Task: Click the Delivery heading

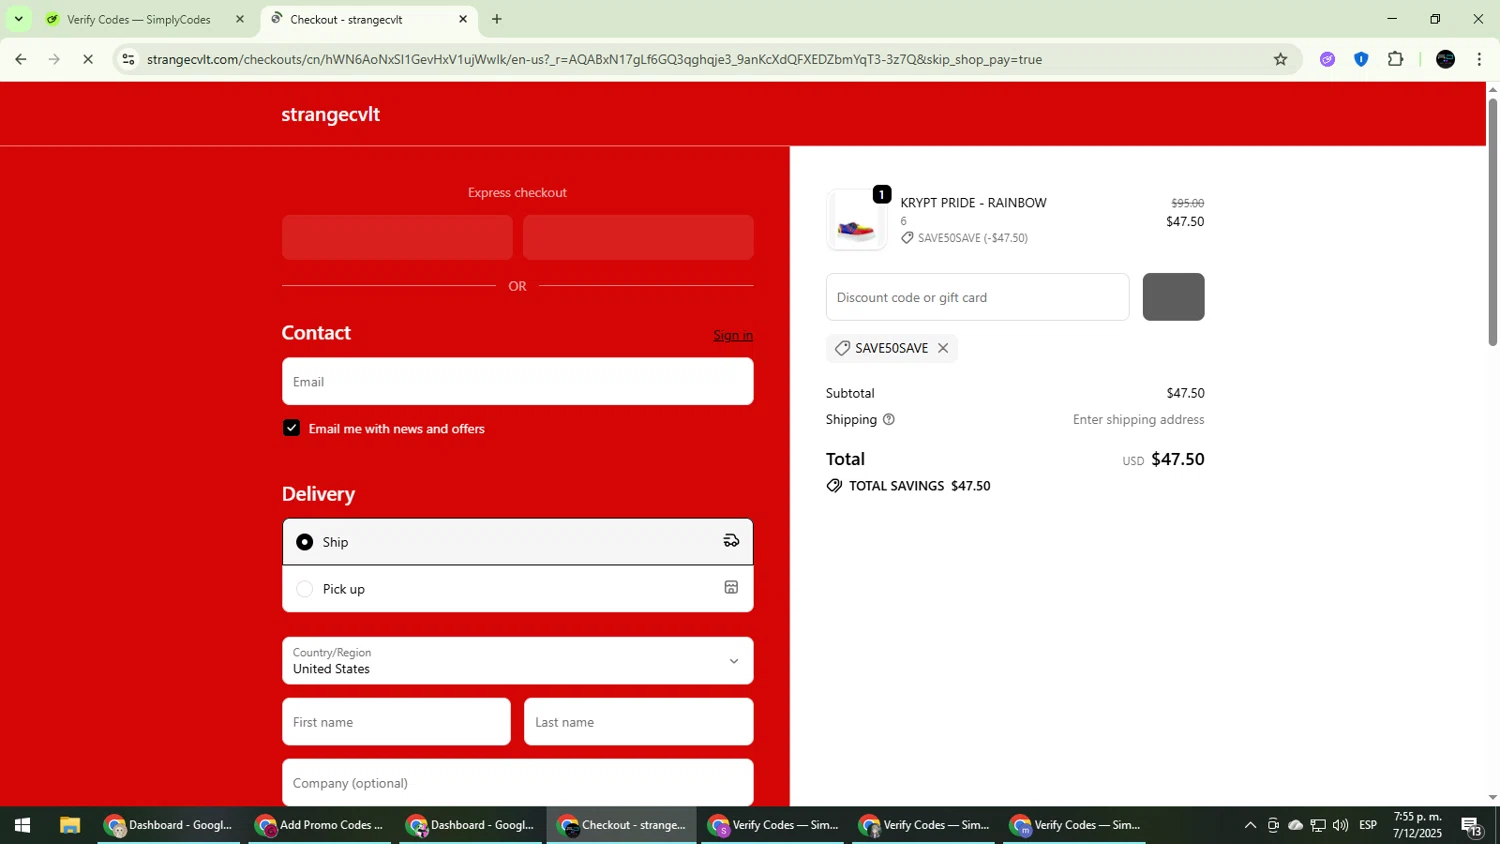Action: click(318, 494)
